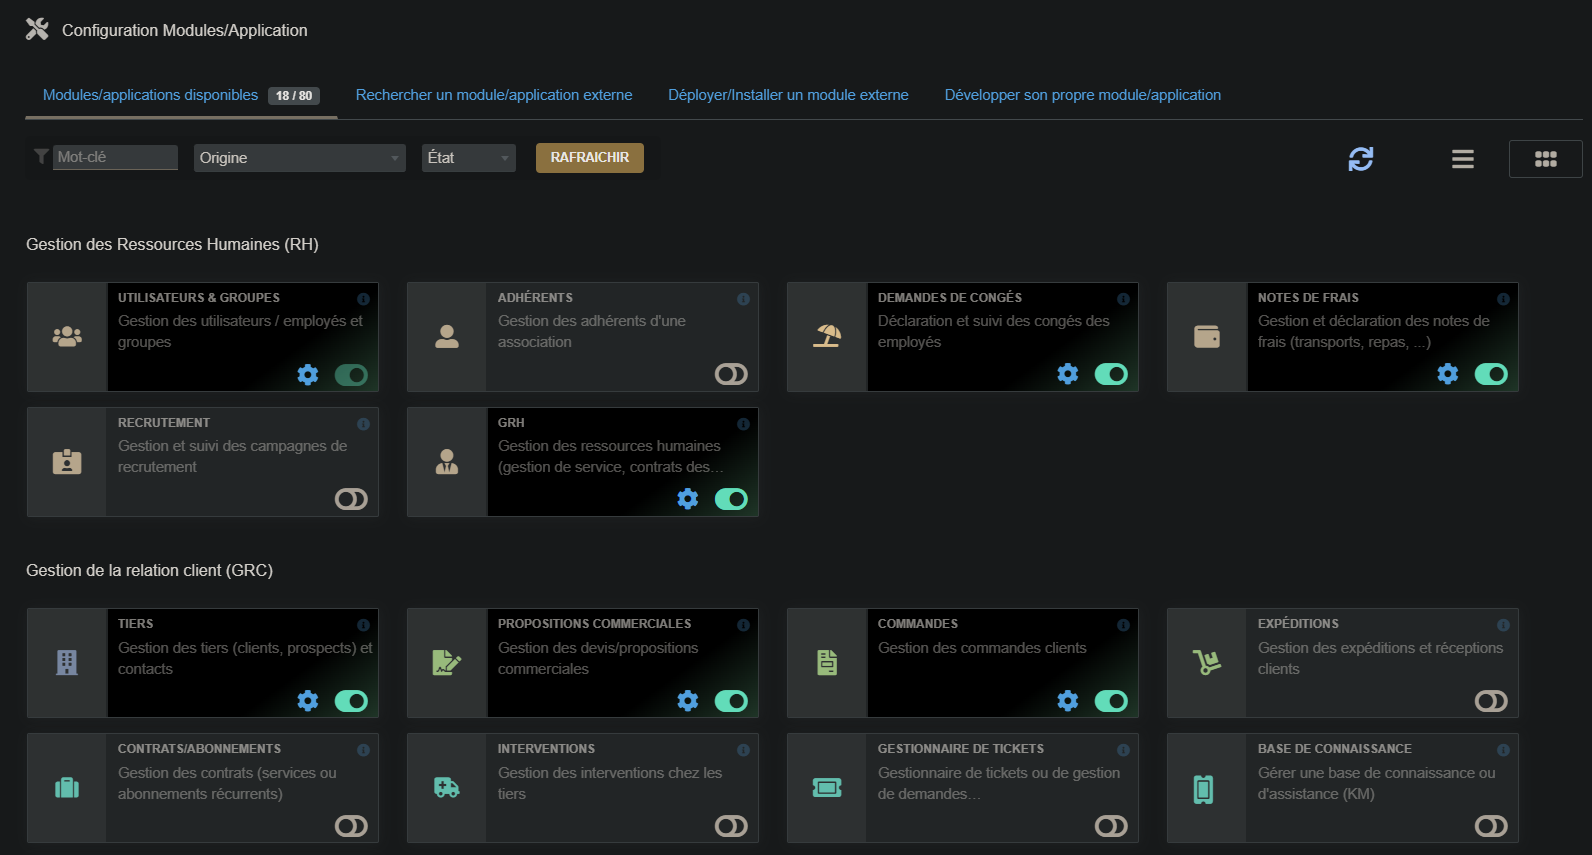Image resolution: width=1592 pixels, height=855 pixels.
Task: Click the refresh arrows icon in toolbar
Action: point(1360,159)
